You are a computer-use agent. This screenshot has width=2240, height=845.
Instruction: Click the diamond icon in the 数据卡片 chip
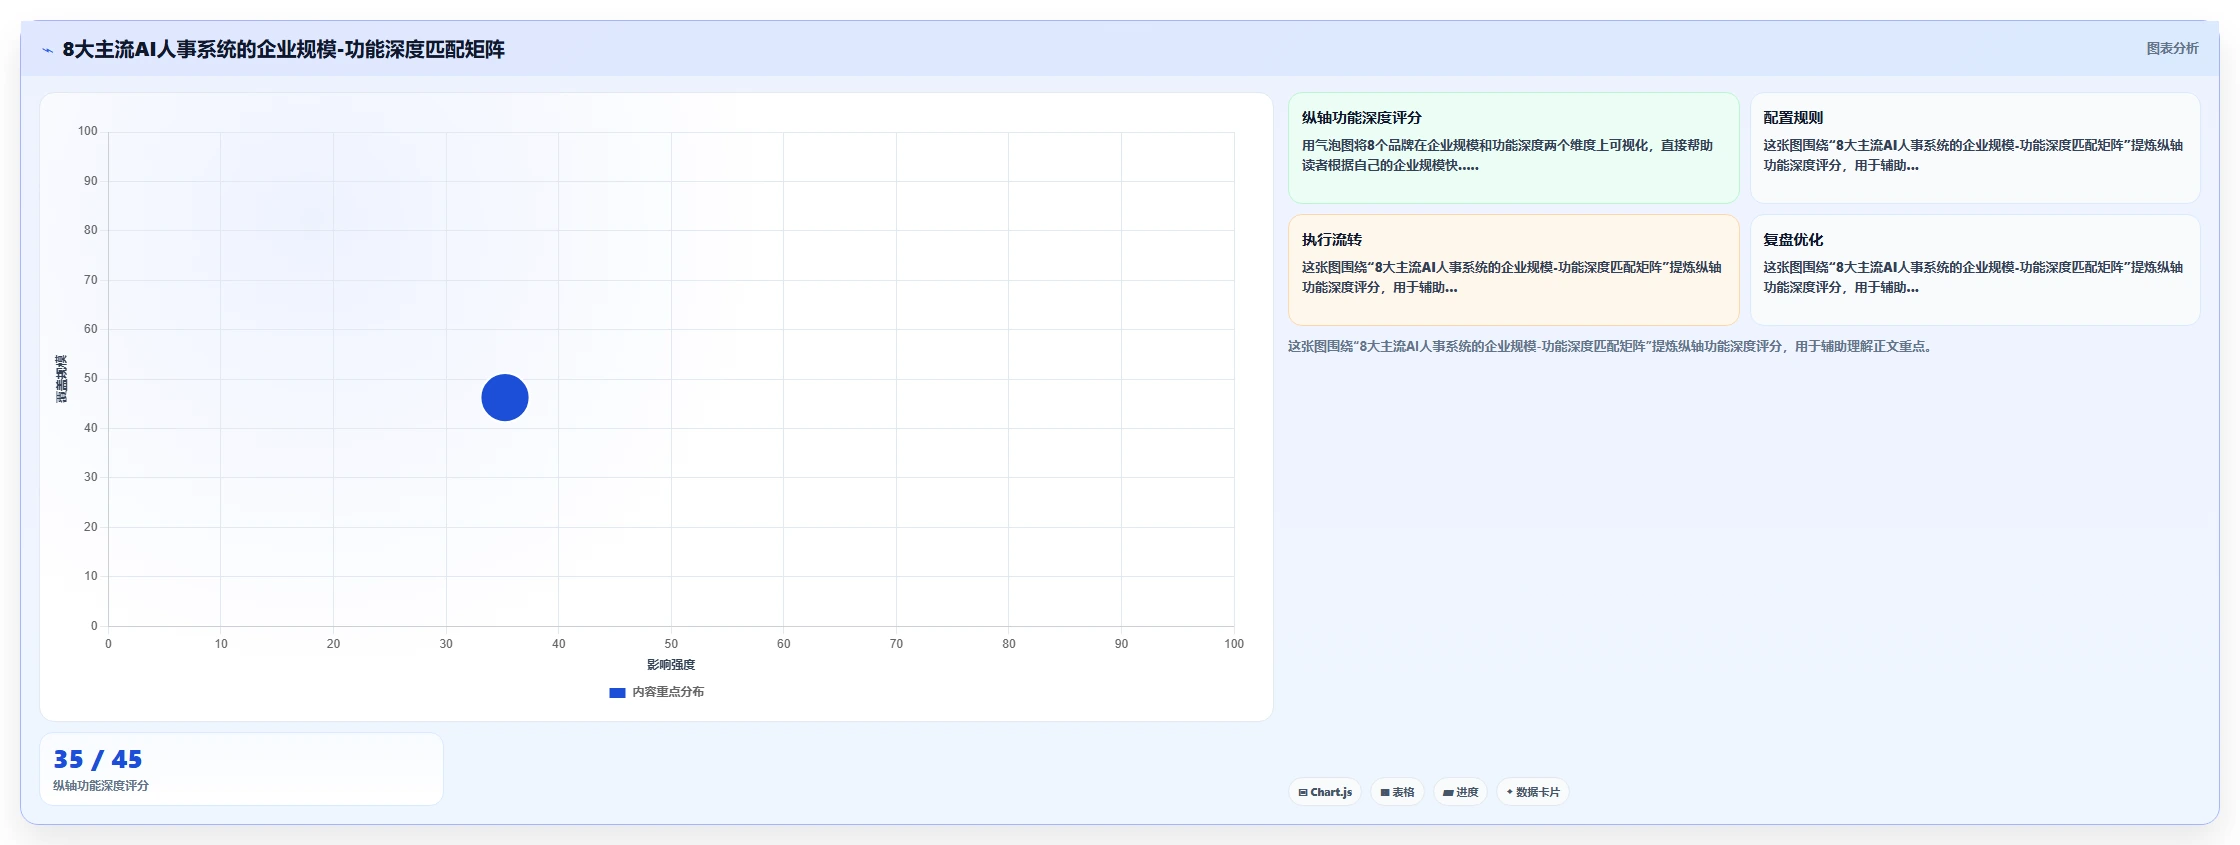tap(1509, 792)
